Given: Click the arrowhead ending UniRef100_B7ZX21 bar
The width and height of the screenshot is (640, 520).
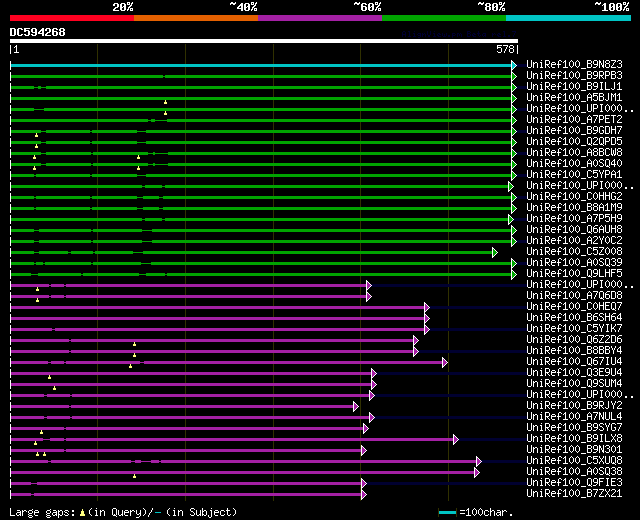Looking at the screenshot, I should 364,495.
